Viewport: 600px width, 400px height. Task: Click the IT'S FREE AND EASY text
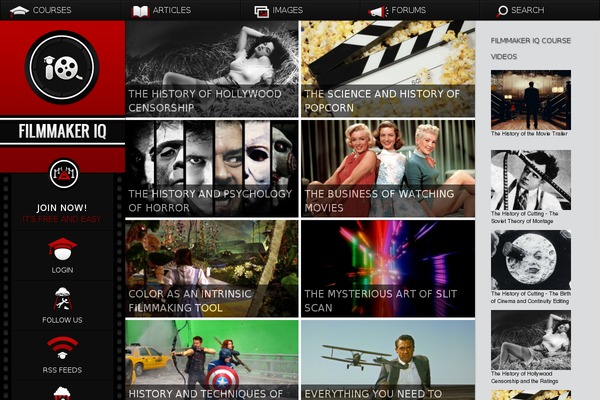click(62, 219)
